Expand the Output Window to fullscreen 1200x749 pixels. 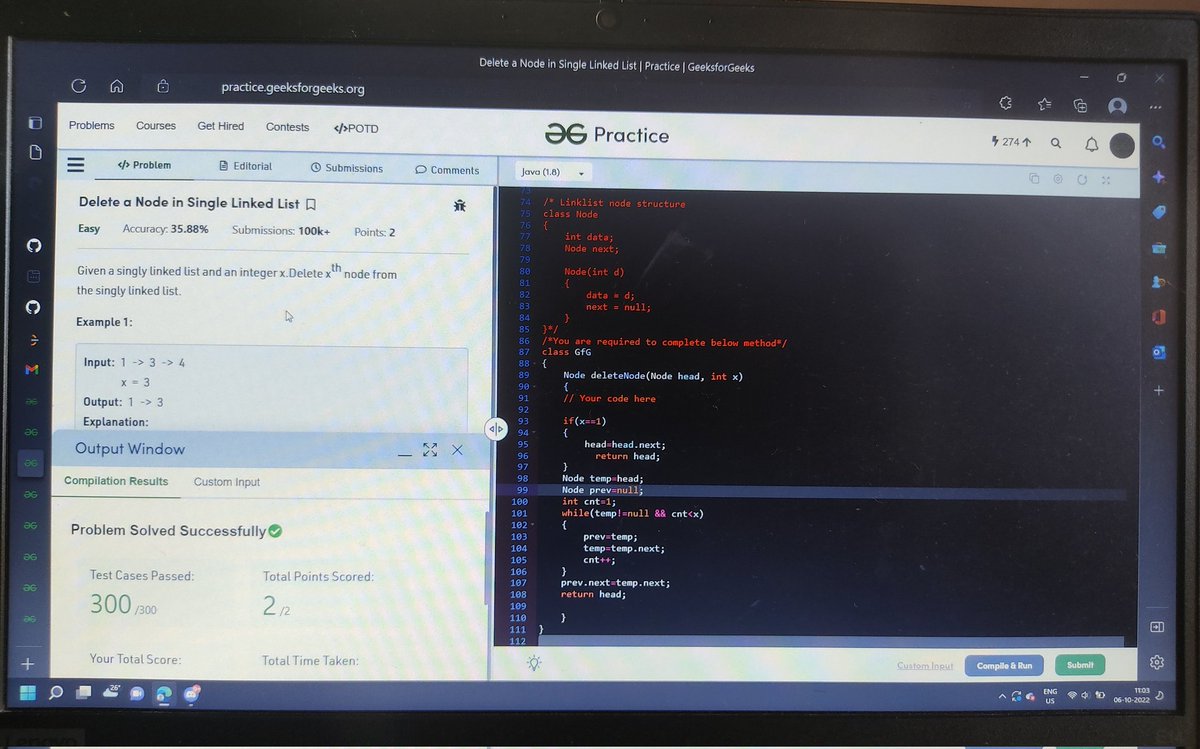431,450
